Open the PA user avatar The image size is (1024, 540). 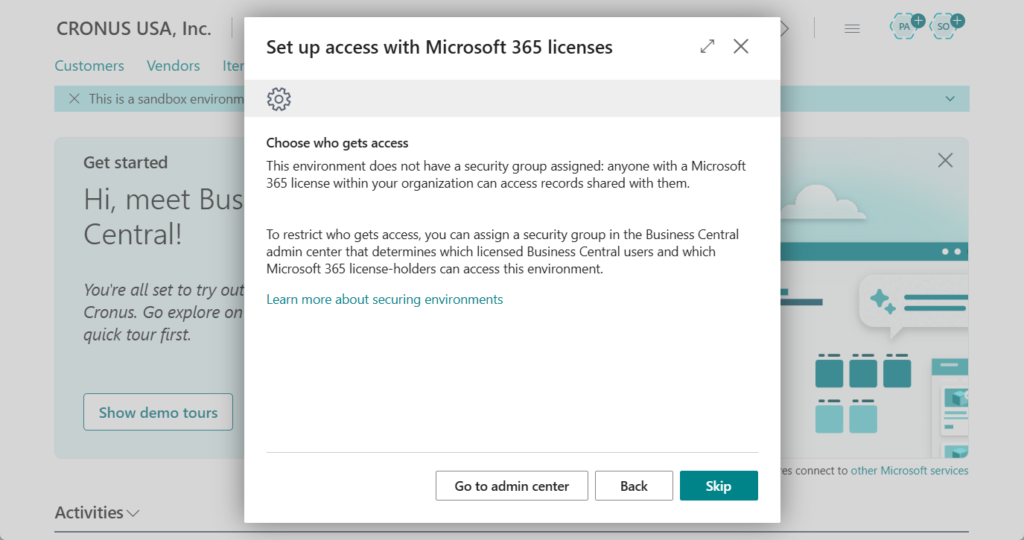pyautogui.click(x=905, y=27)
